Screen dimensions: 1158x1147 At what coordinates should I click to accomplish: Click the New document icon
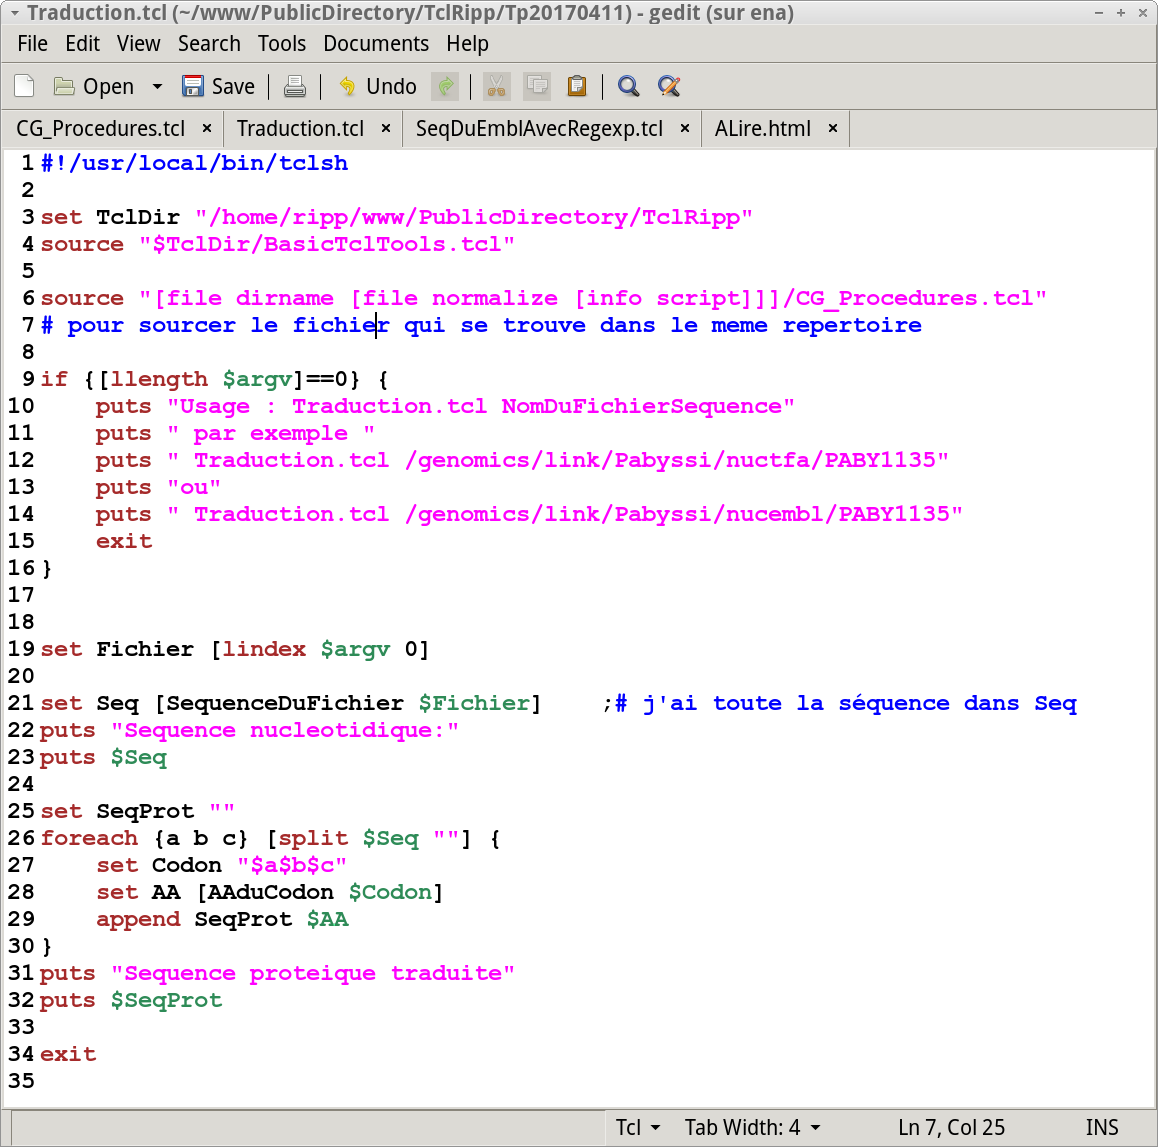tap(24, 86)
